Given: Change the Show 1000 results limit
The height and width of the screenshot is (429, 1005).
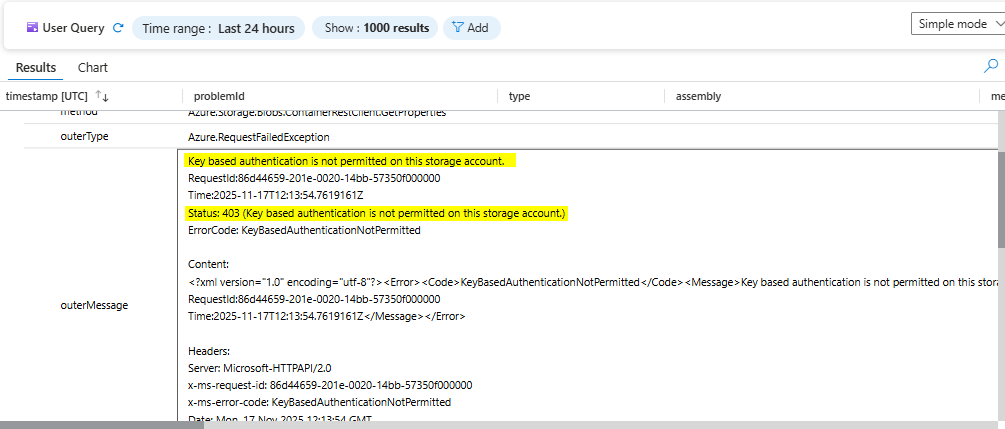Looking at the screenshot, I should (377, 28).
